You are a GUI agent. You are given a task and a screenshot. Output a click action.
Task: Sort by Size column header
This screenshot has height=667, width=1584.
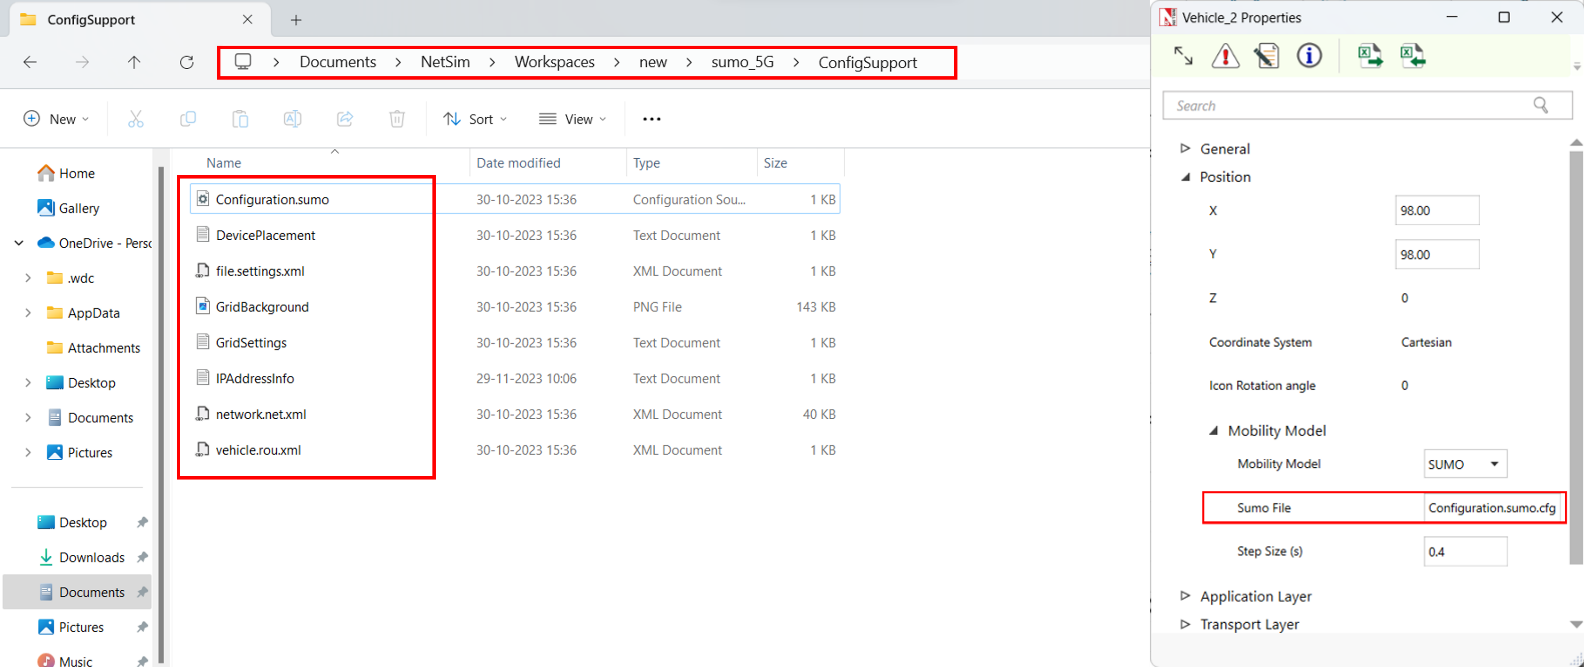tap(775, 163)
